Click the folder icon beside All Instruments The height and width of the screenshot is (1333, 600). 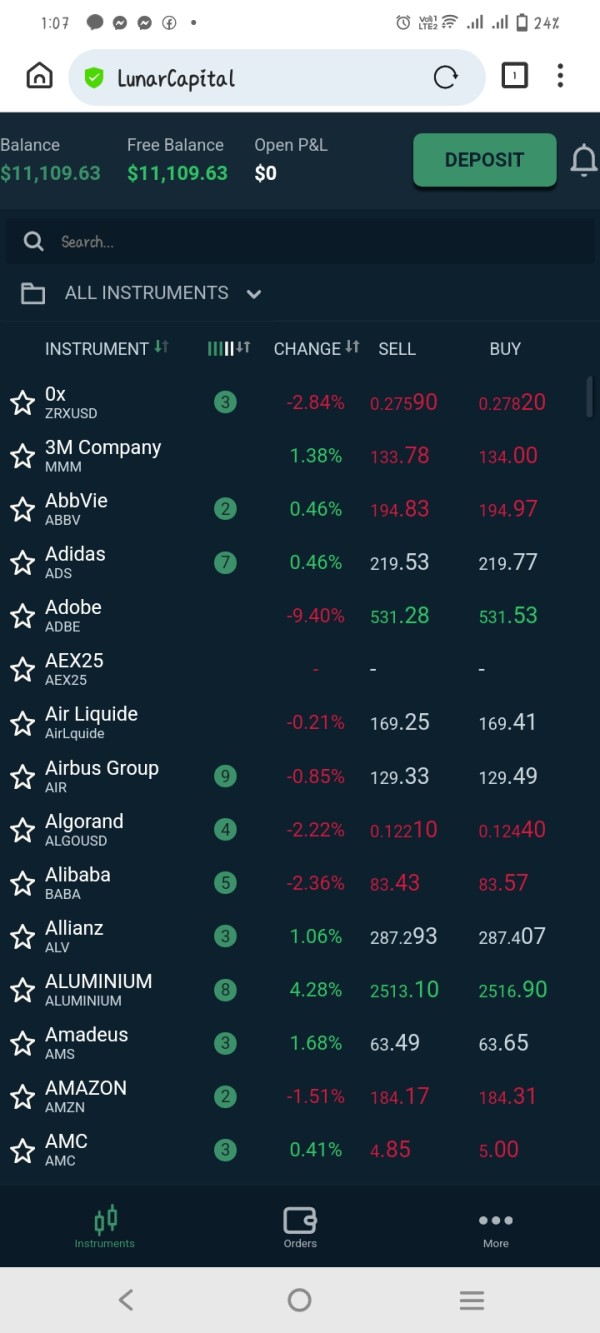33,293
